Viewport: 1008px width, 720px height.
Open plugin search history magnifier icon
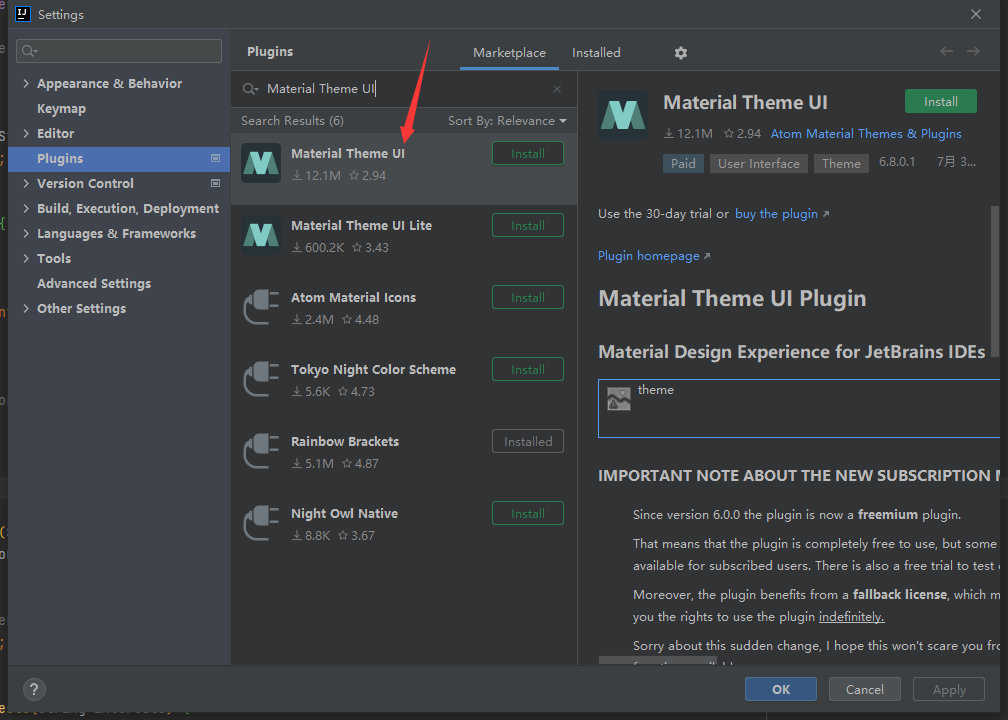250,89
